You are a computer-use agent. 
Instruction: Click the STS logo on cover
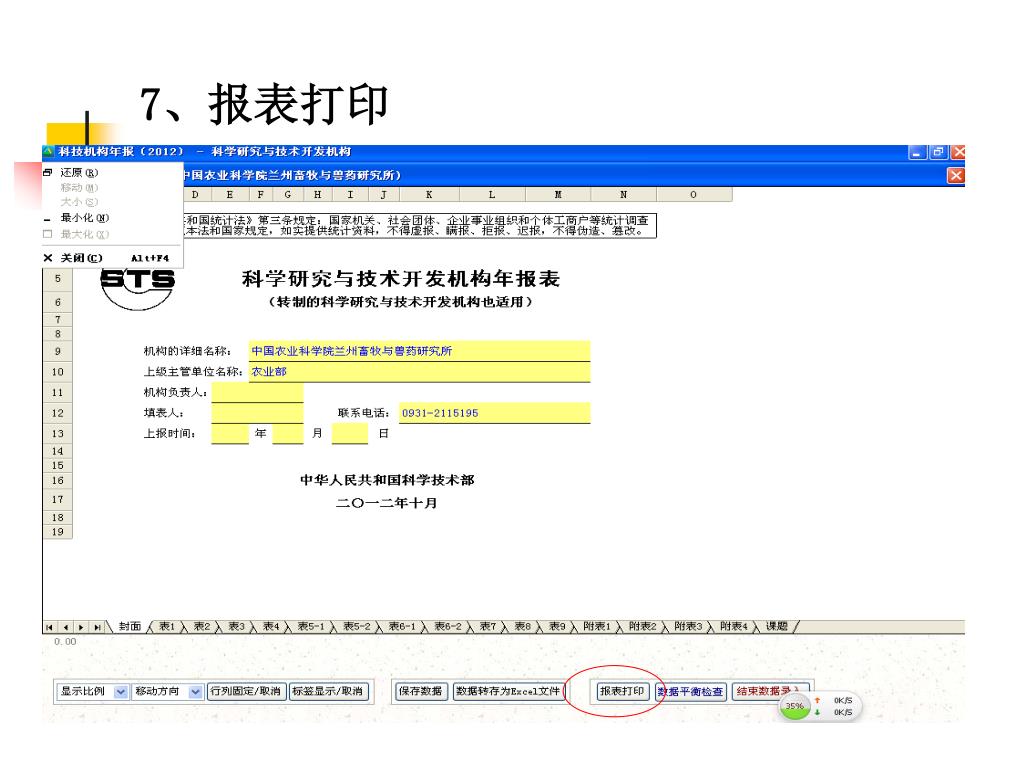(138, 288)
